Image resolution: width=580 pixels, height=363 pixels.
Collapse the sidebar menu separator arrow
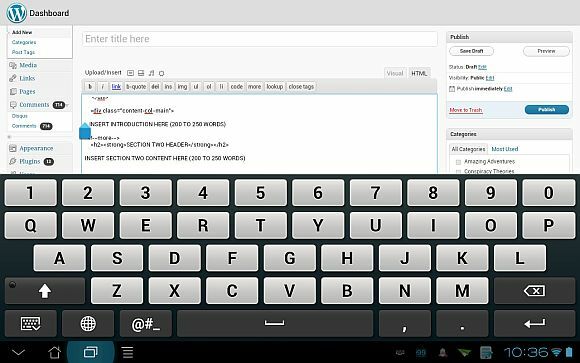click(x=10, y=137)
